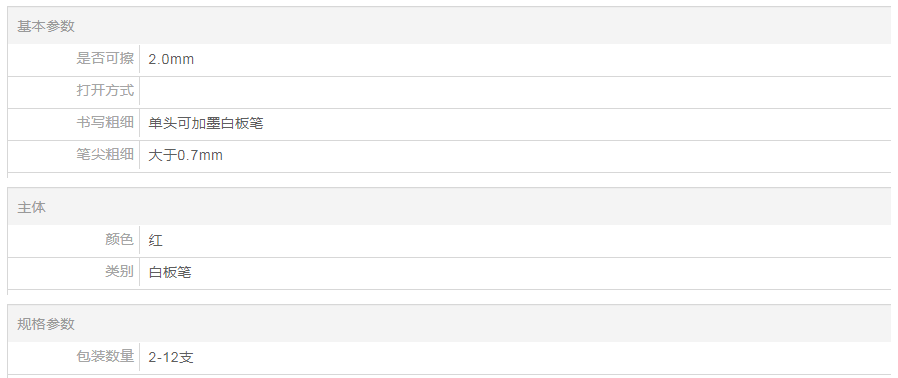Click the 白板笔 category value
Viewport: 898px width, 378px height.
point(170,272)
